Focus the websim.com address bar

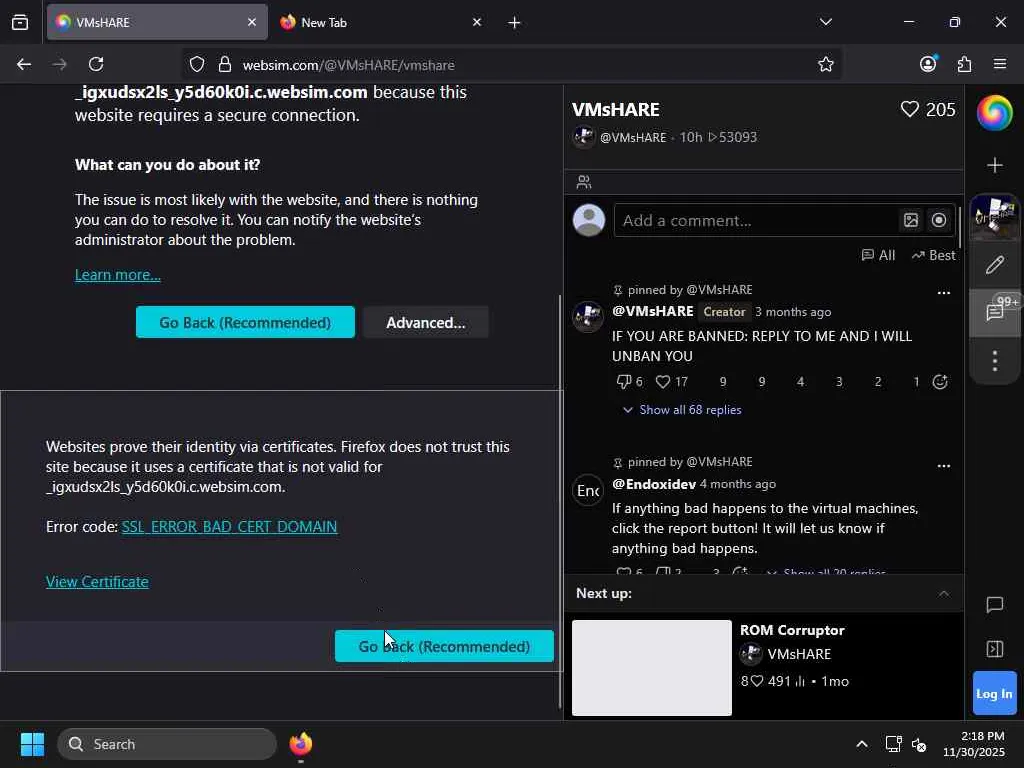click(511, 64)
